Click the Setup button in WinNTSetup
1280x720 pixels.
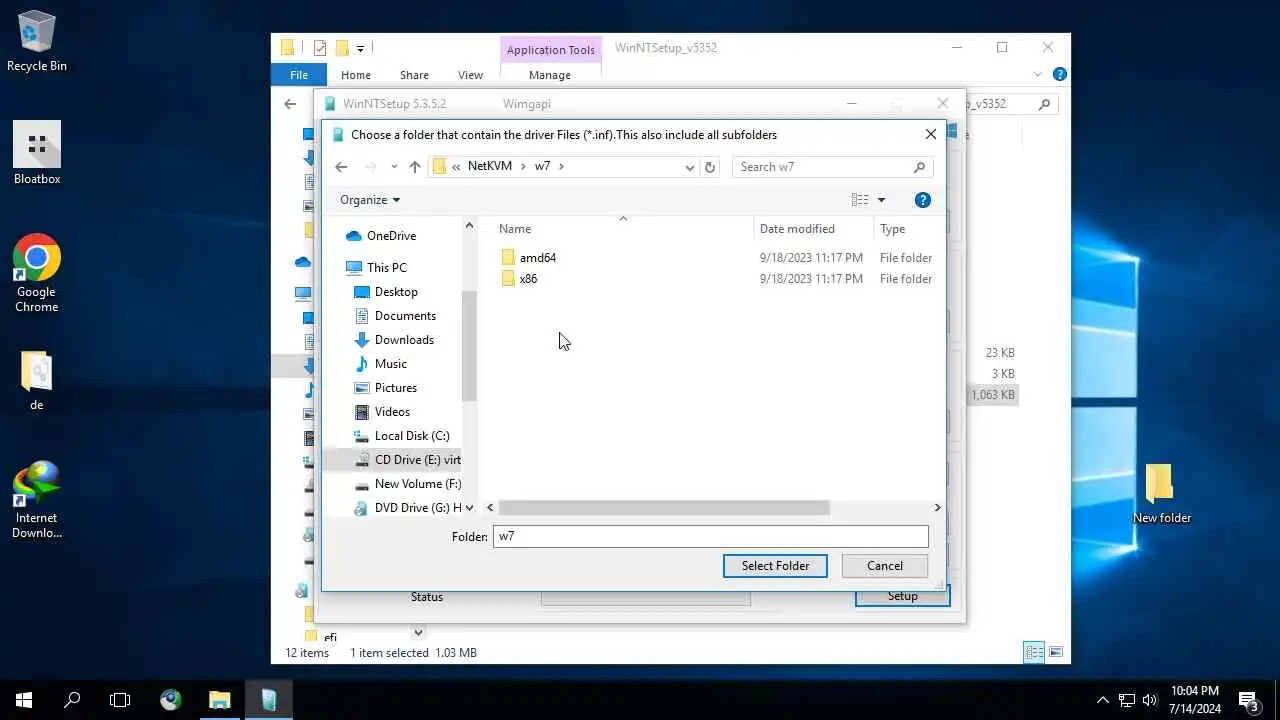point(902,596)
